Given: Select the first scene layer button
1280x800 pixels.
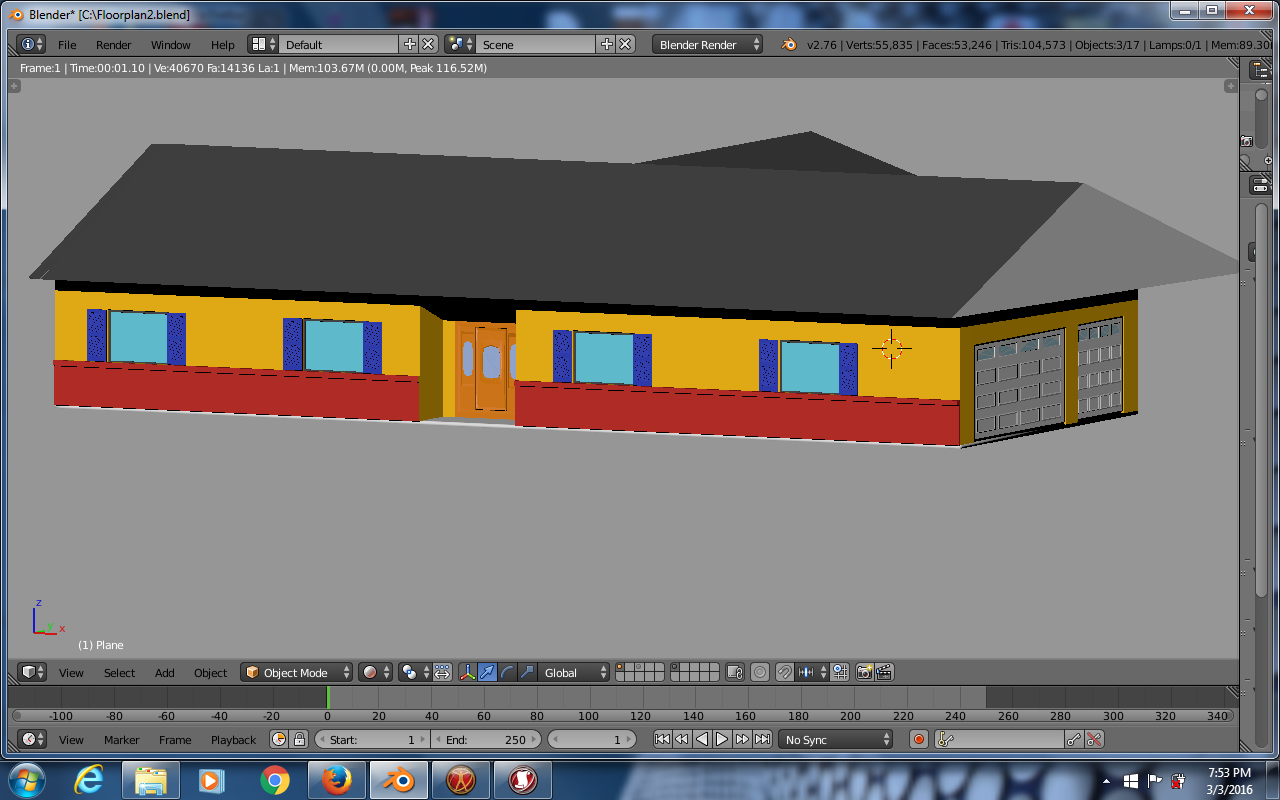Looking at the screenshot, I should click(621, 667).
